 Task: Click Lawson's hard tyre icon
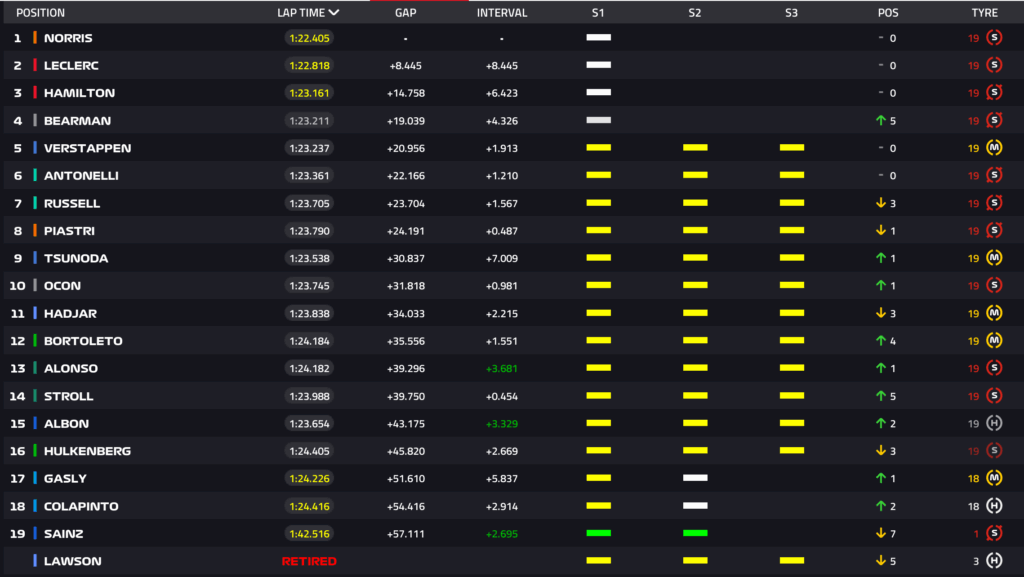pyautogui.click(x=994, y=561)
